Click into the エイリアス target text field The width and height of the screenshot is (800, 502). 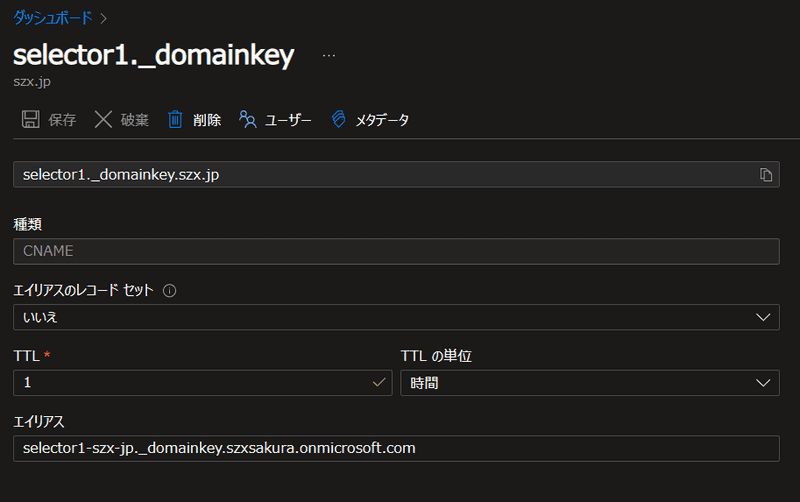(396, 448)
